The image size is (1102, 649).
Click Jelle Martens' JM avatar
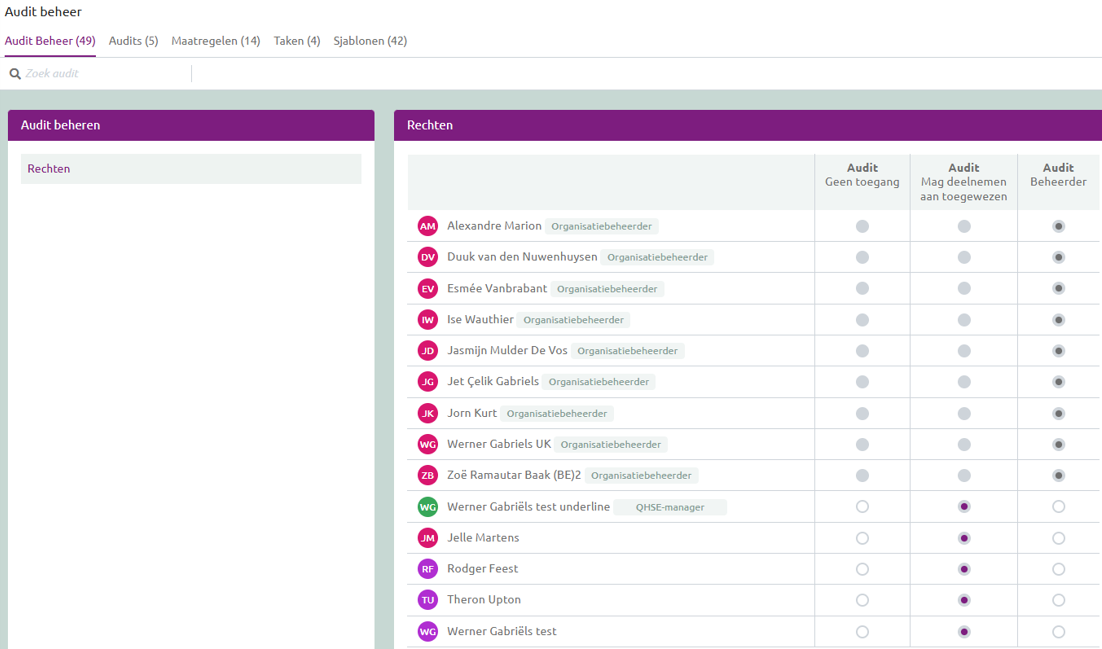(427, 538)
